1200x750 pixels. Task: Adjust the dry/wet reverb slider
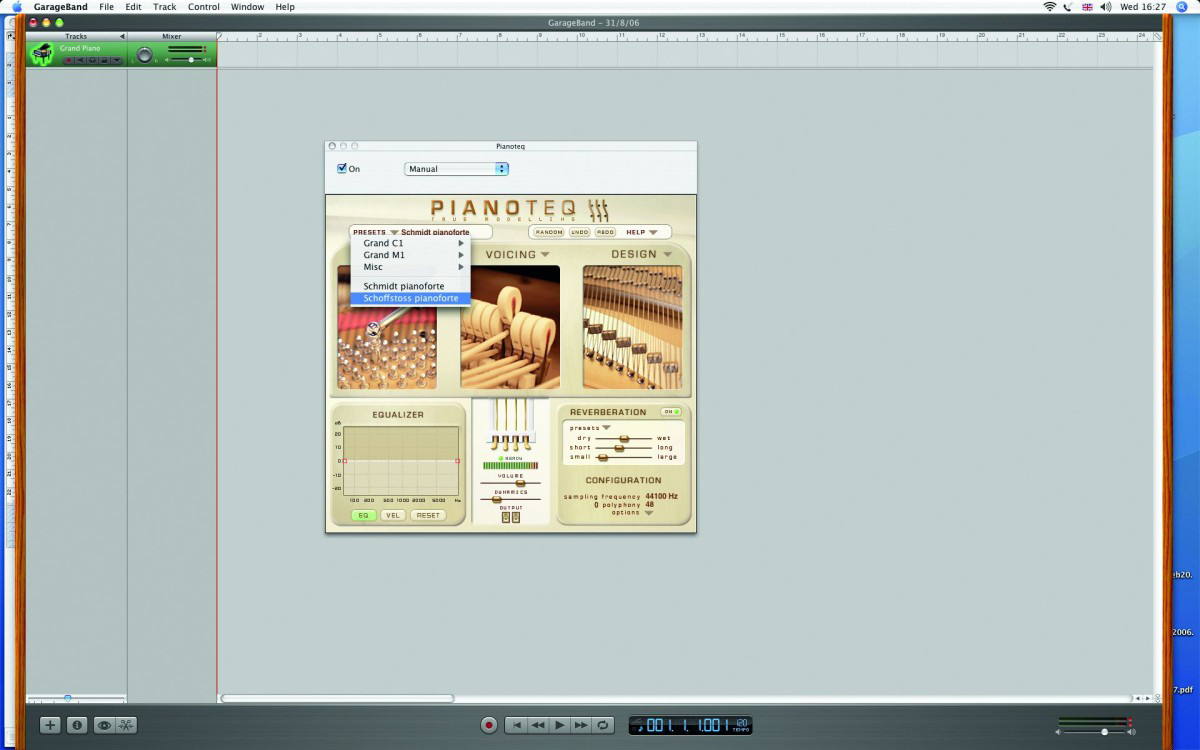click(x=625, y=438)
